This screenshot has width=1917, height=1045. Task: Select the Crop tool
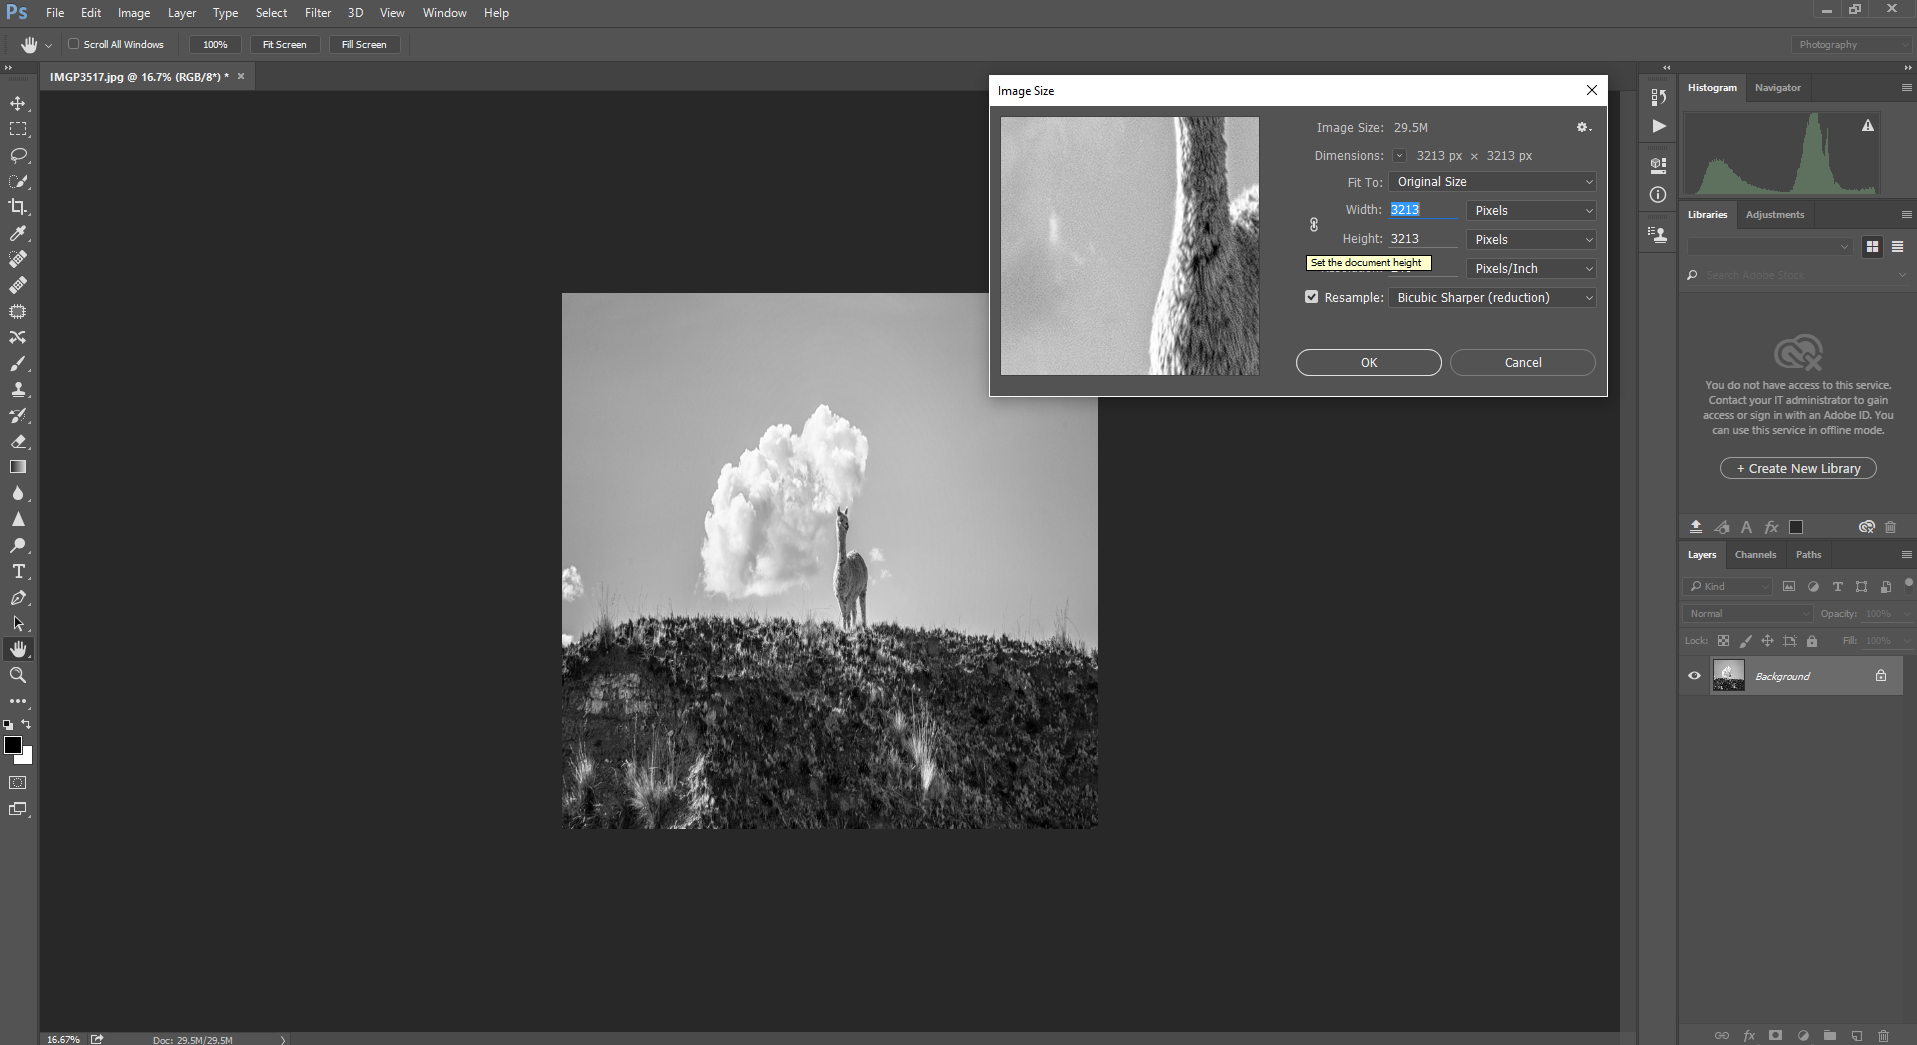[18, 207]
